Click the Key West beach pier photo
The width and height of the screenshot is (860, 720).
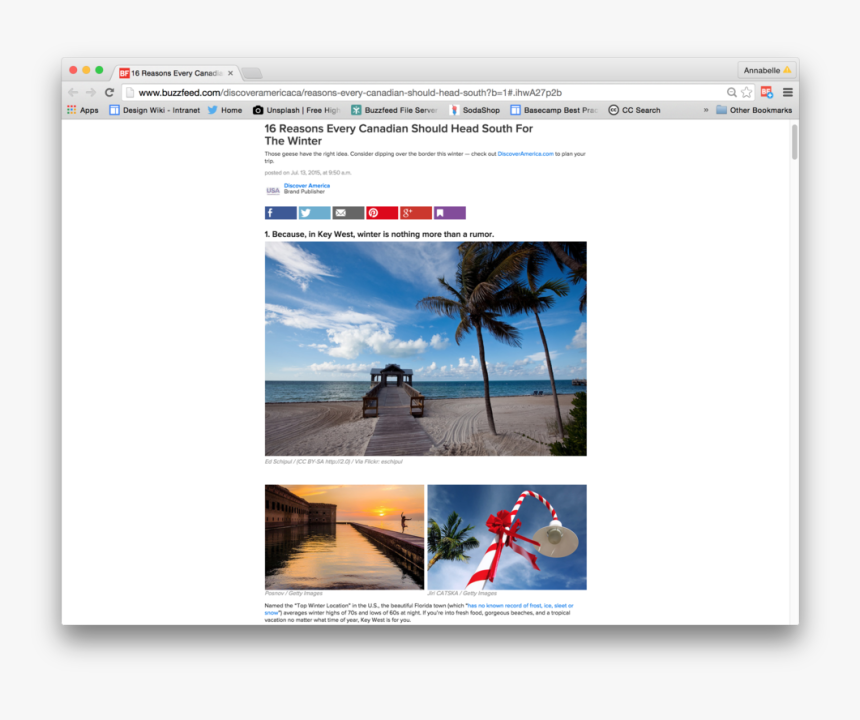tap(426, 349)
